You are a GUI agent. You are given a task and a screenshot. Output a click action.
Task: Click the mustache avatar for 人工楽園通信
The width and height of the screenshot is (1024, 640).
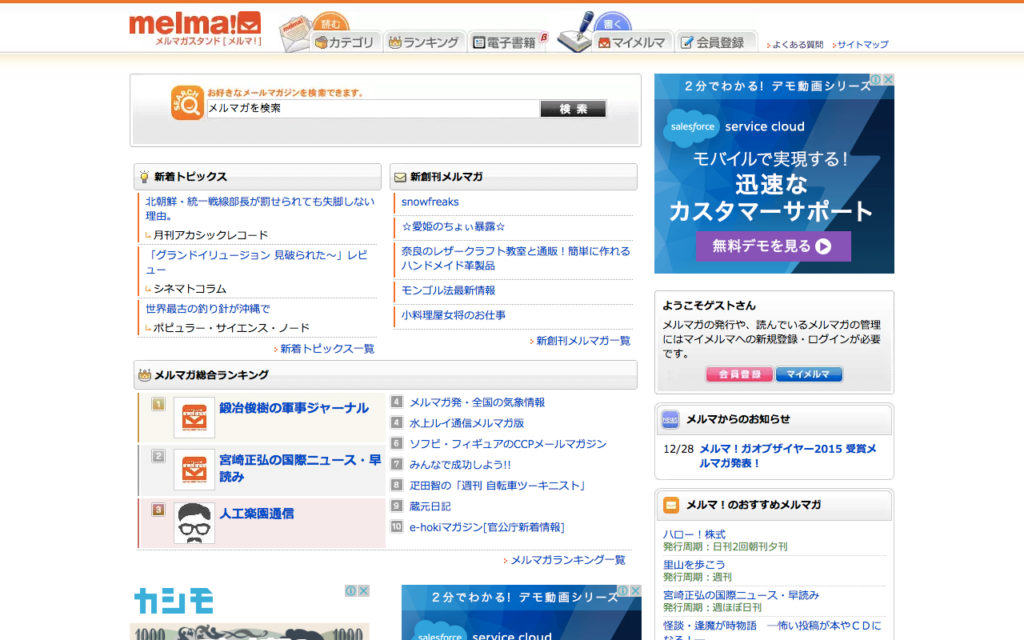(194, 523)
